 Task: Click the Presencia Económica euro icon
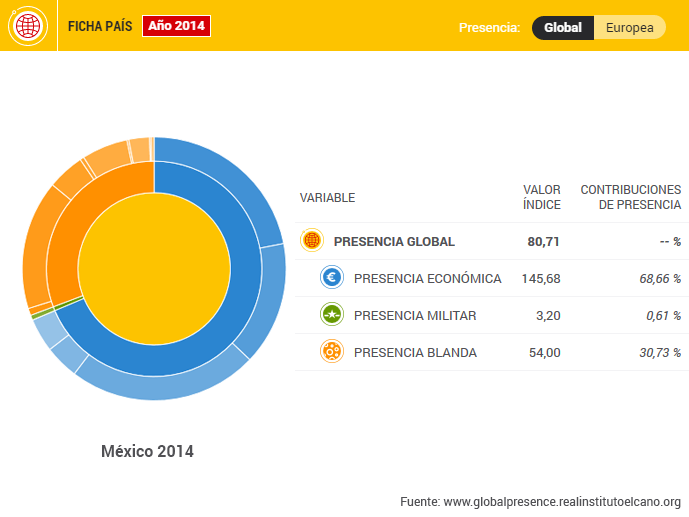(x=332, y=278)
